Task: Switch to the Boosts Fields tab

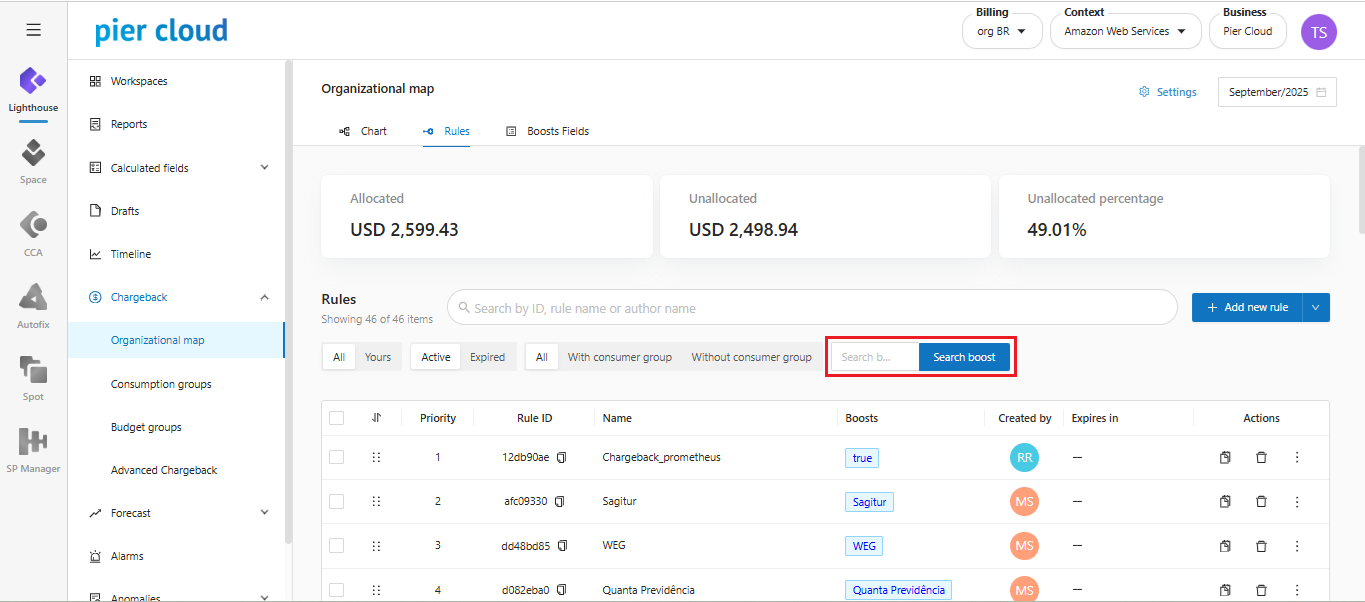Action: click(547, 131)
